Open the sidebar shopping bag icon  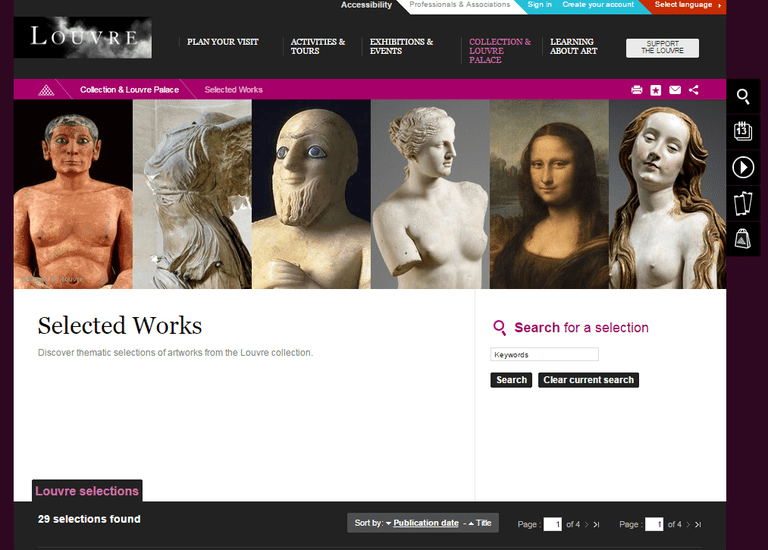tap(743, 239)
